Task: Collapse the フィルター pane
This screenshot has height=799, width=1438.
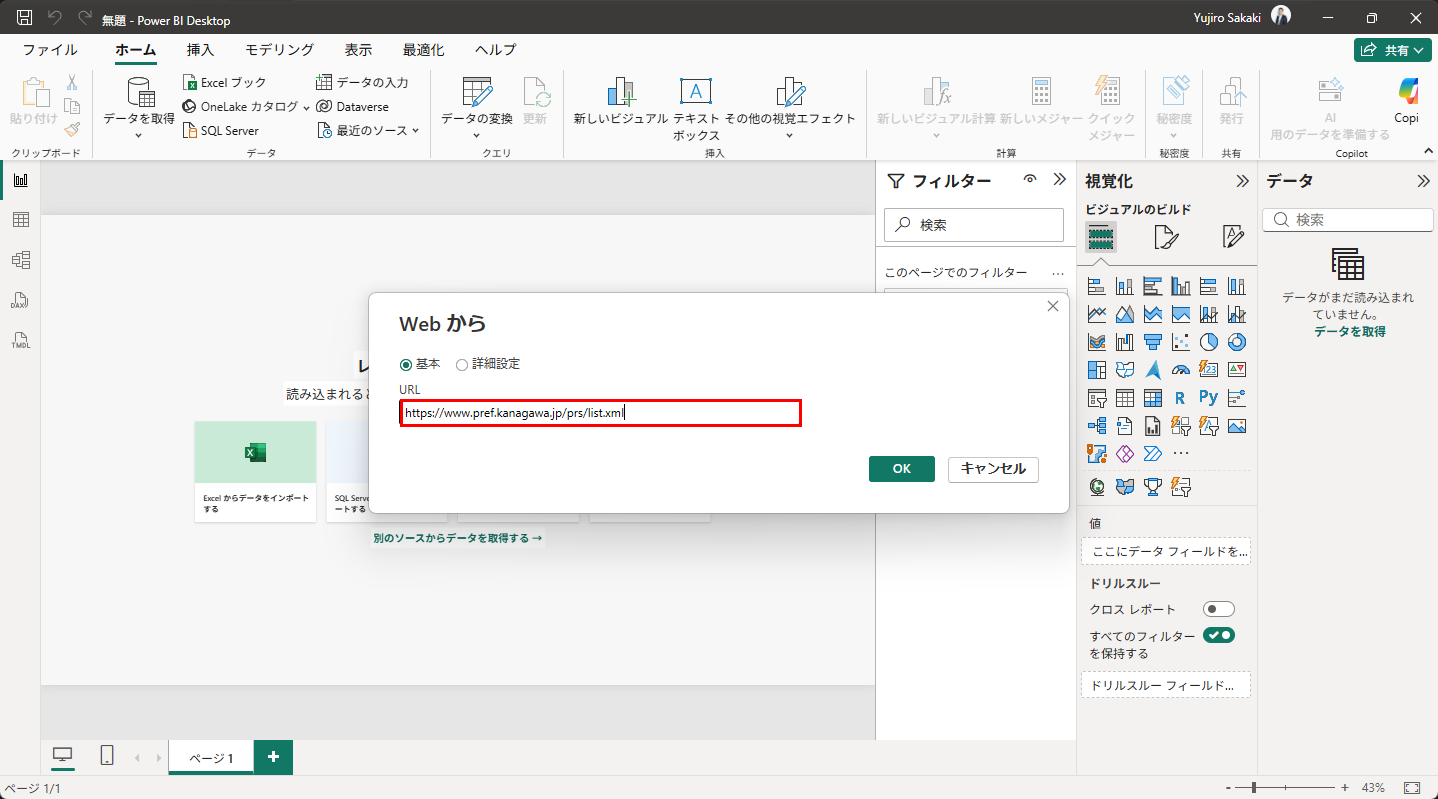Action: (1059, 180)
